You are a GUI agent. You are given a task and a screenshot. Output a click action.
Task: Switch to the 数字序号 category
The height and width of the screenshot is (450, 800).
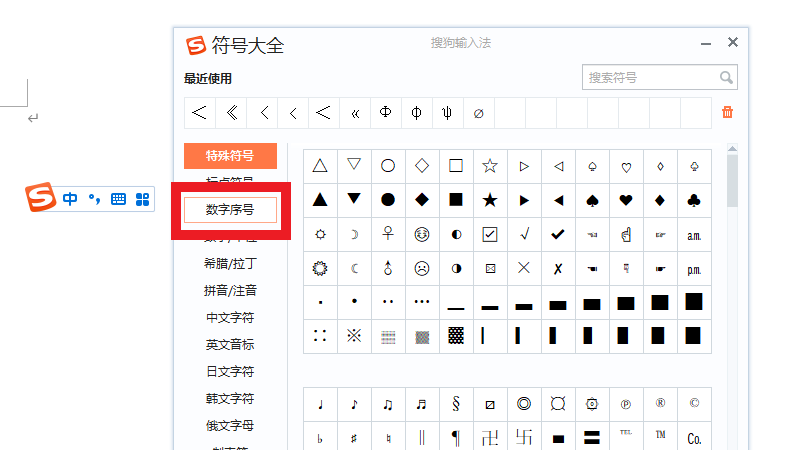pos(230,209)
